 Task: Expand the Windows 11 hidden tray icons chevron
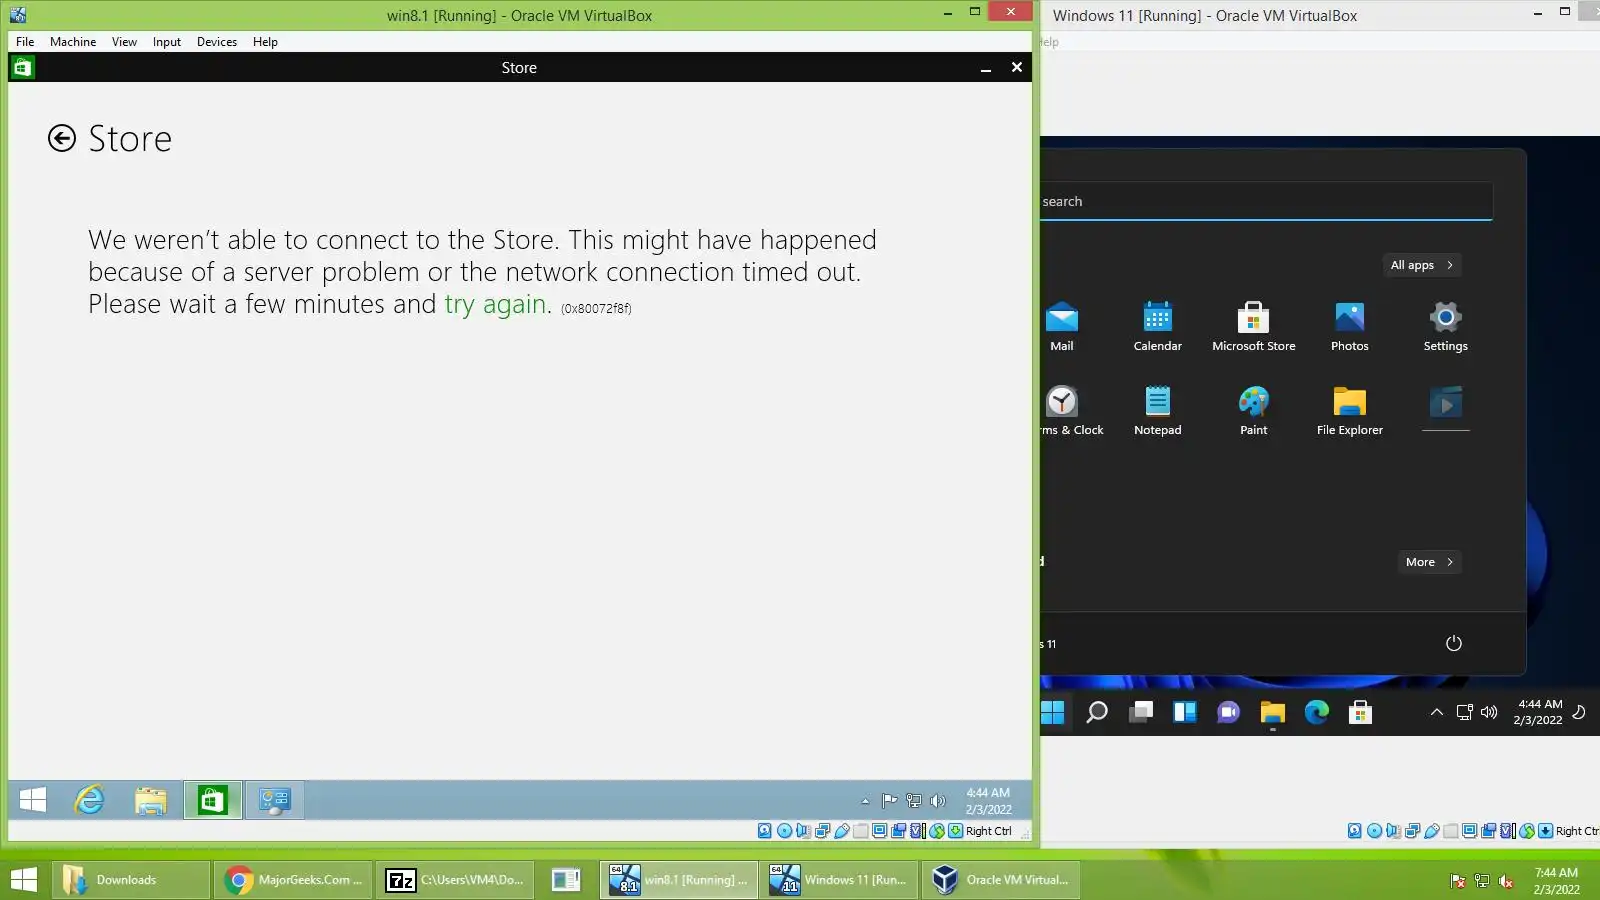1437,712
